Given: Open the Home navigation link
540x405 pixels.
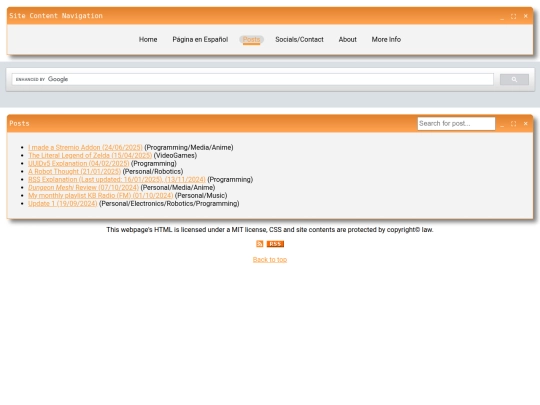Looking at the screenshot, I should click(148, 40).
